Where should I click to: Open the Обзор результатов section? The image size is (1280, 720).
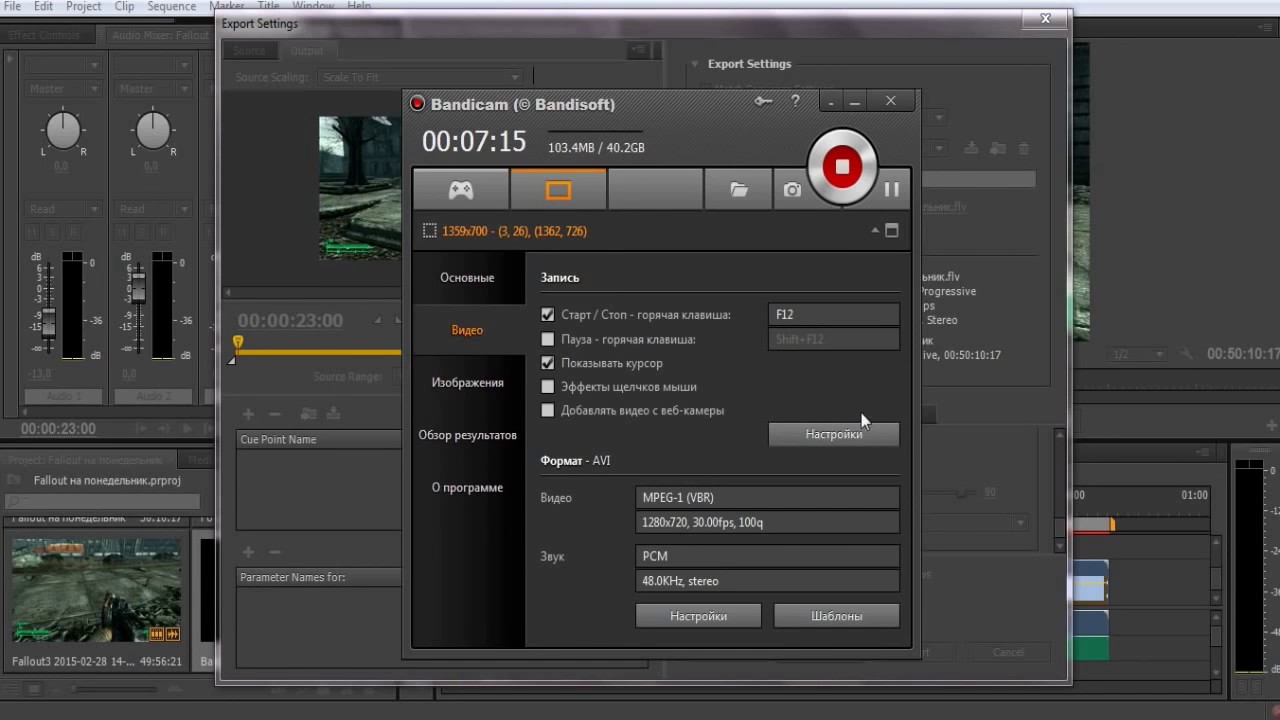point(467,435)
